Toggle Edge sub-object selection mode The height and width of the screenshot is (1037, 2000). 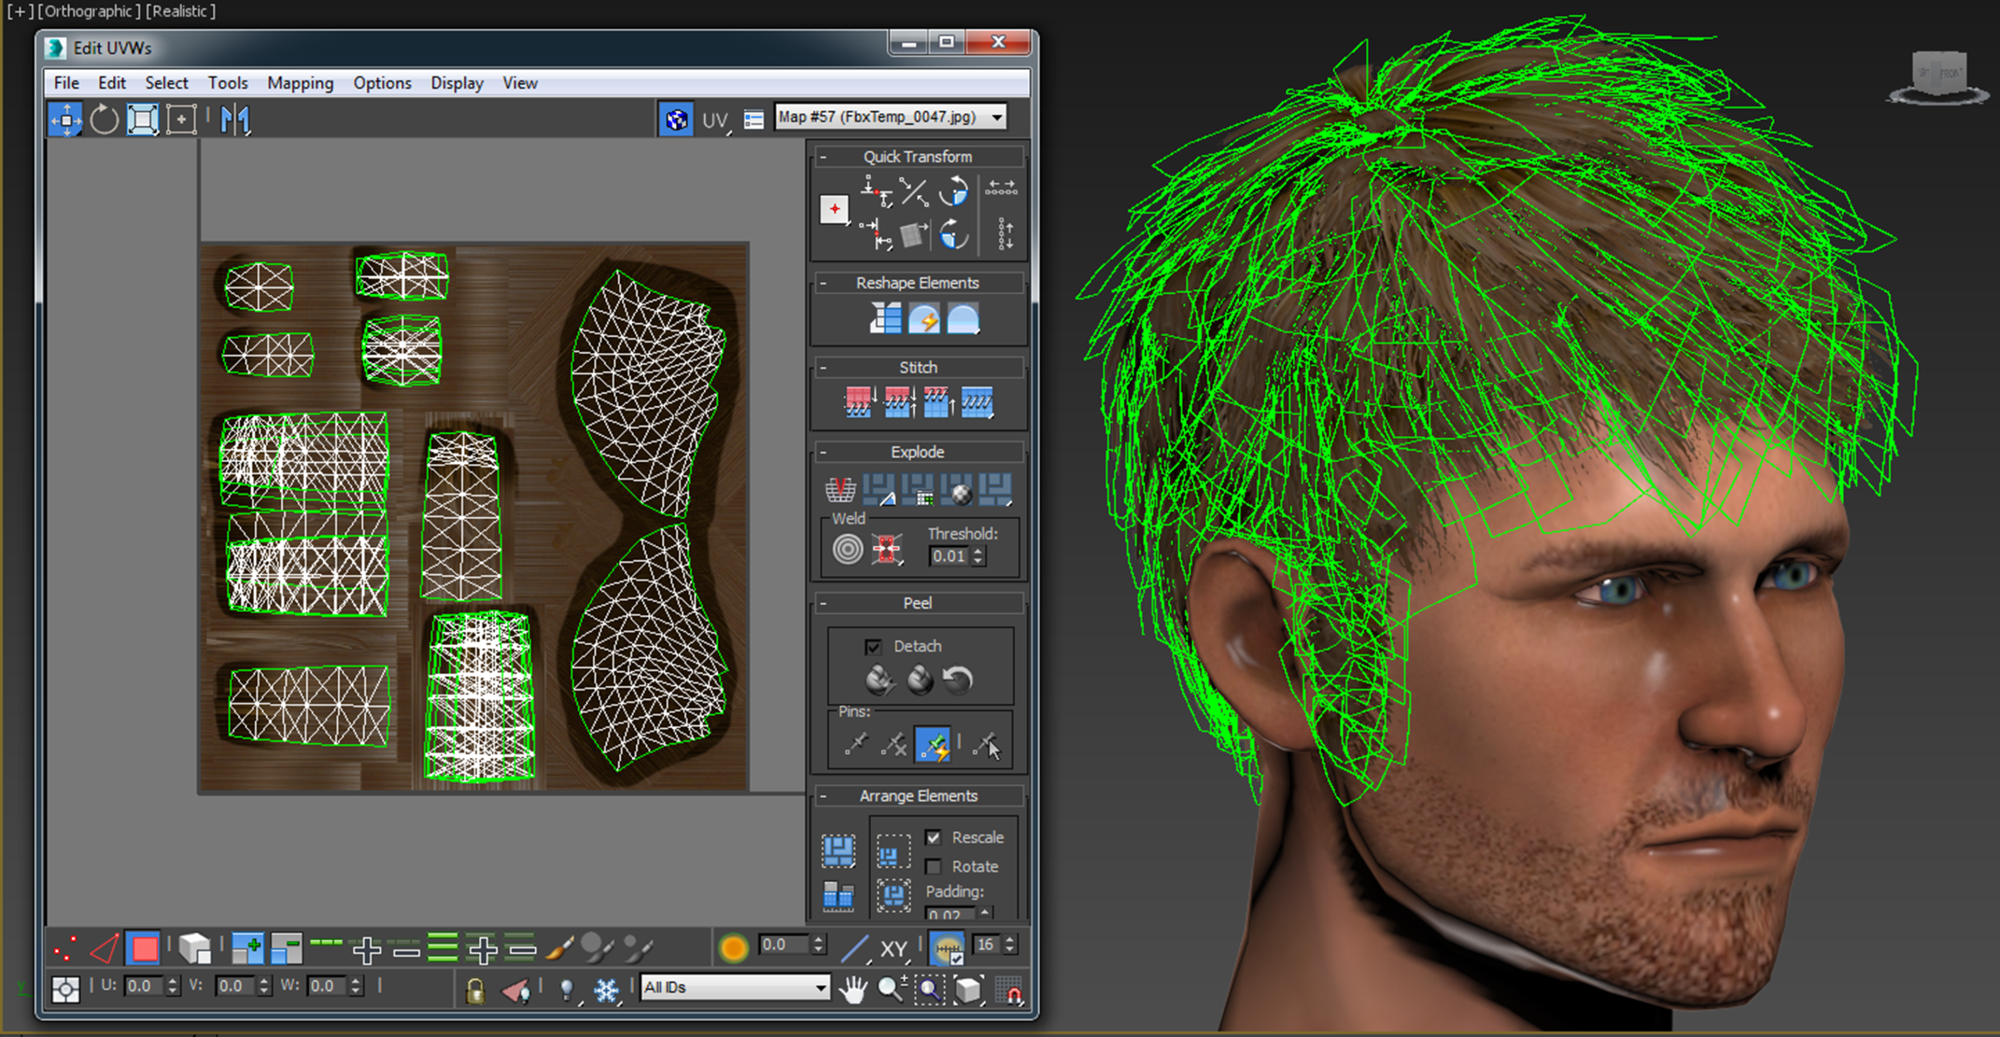point(105,948)
